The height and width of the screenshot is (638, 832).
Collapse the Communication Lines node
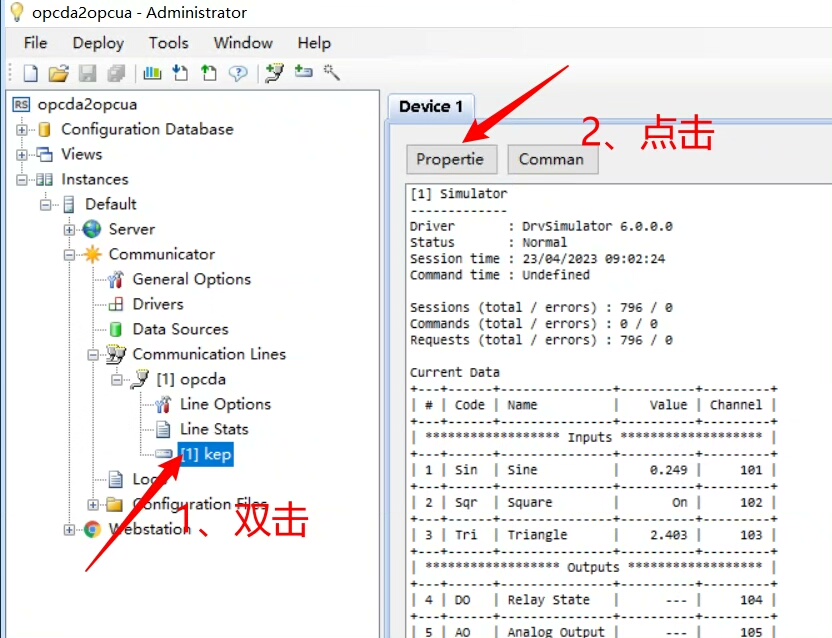pos(93,355)
